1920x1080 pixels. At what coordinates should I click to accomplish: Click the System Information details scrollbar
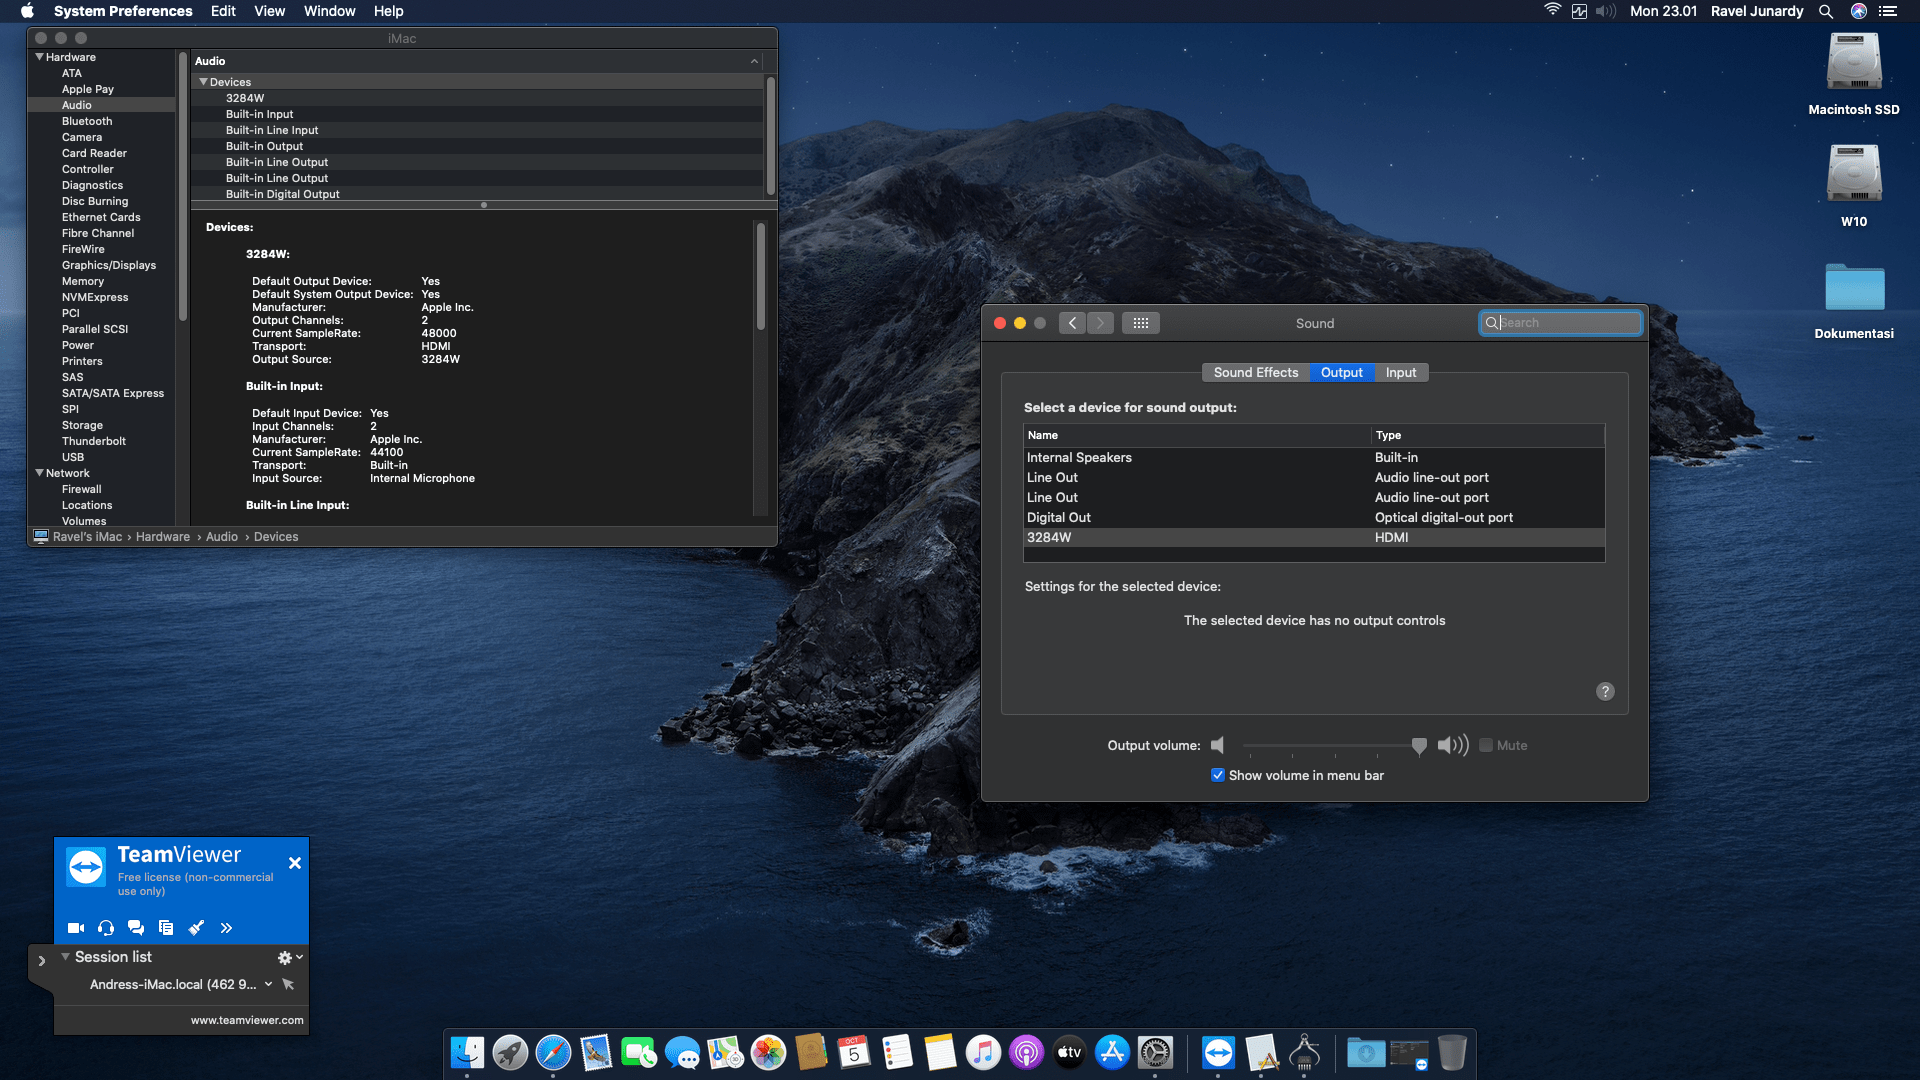(x=761, y=277)
